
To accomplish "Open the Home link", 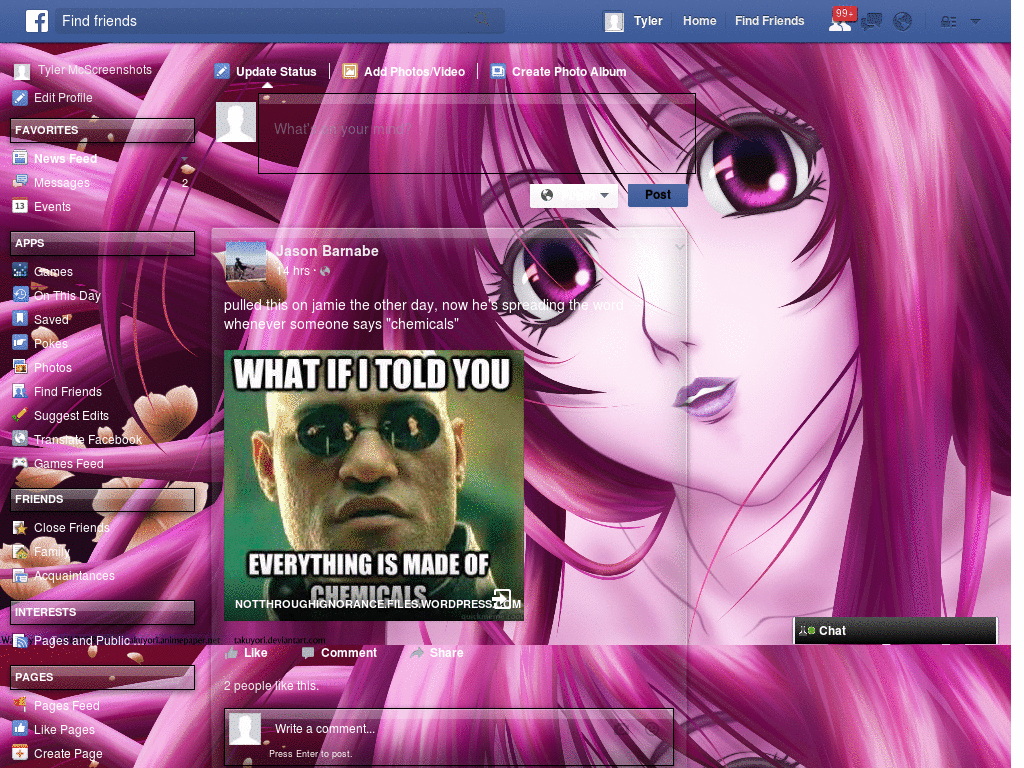I will (x=699, y=21).
